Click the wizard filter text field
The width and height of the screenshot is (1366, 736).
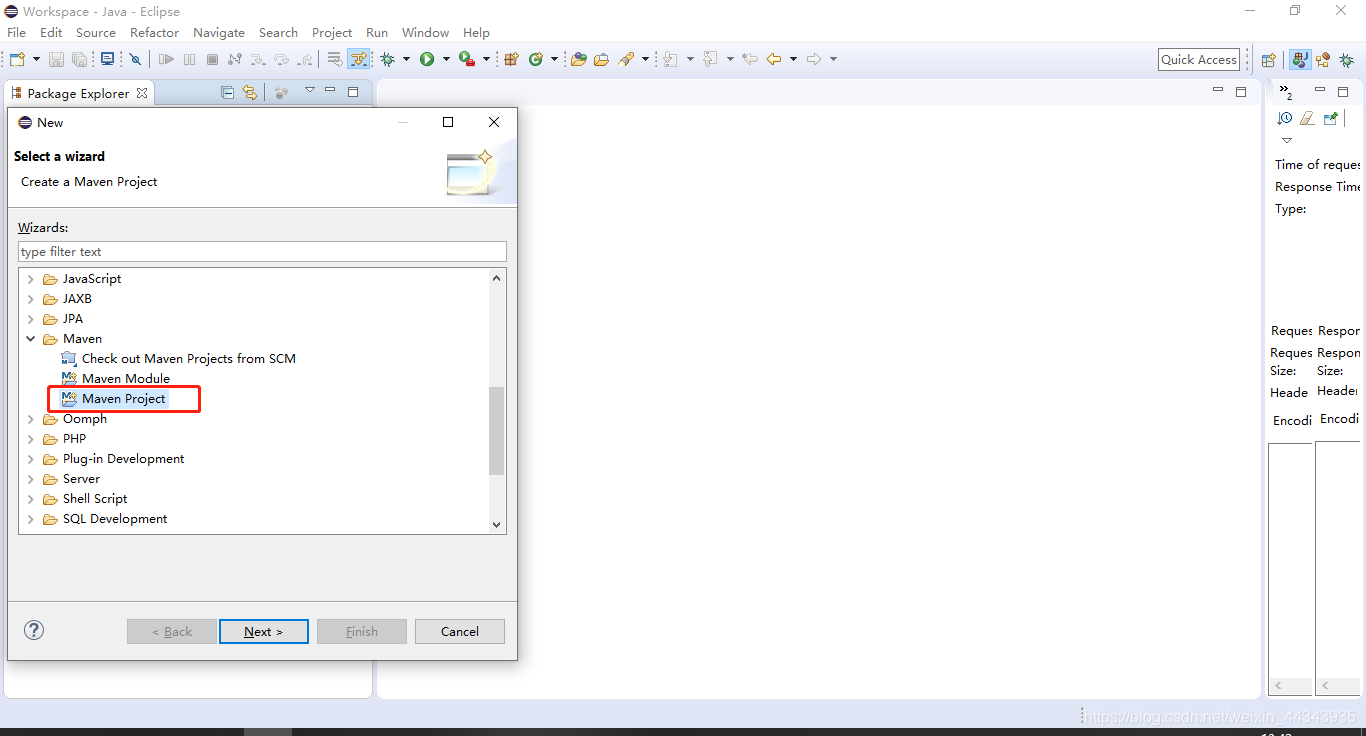tap(262, 252)
